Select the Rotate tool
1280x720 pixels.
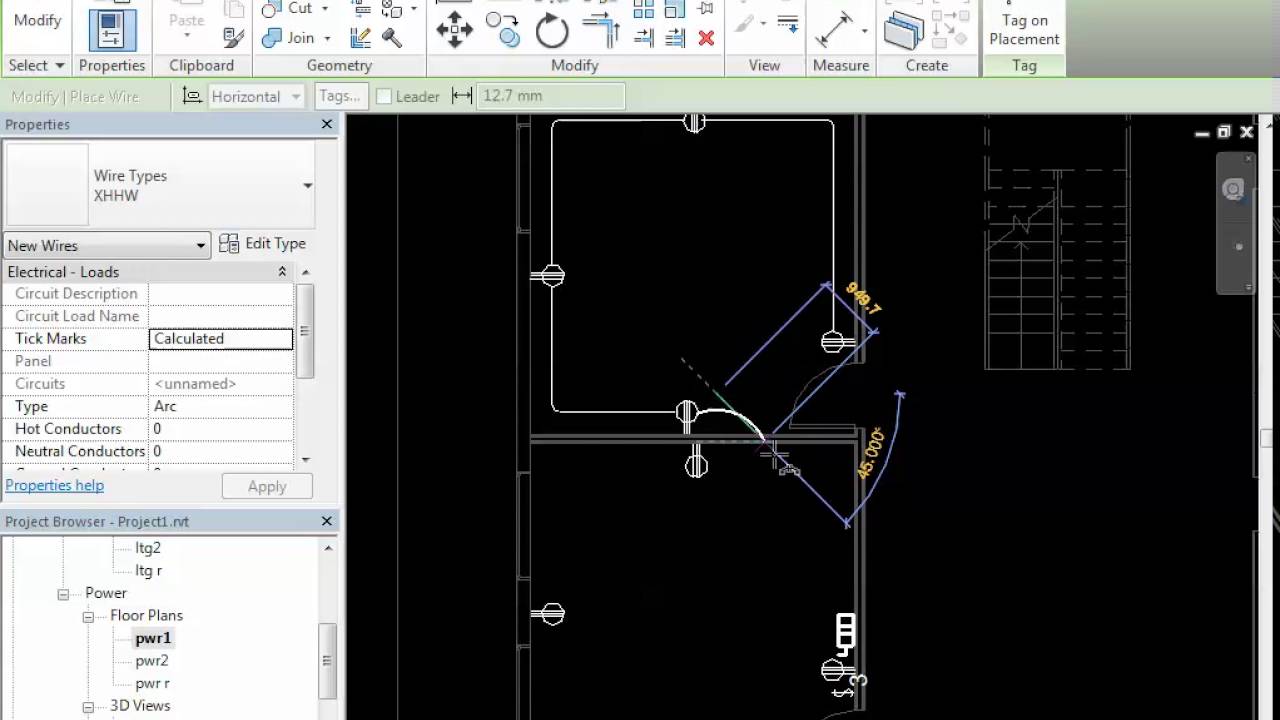[x=552, y=30]
